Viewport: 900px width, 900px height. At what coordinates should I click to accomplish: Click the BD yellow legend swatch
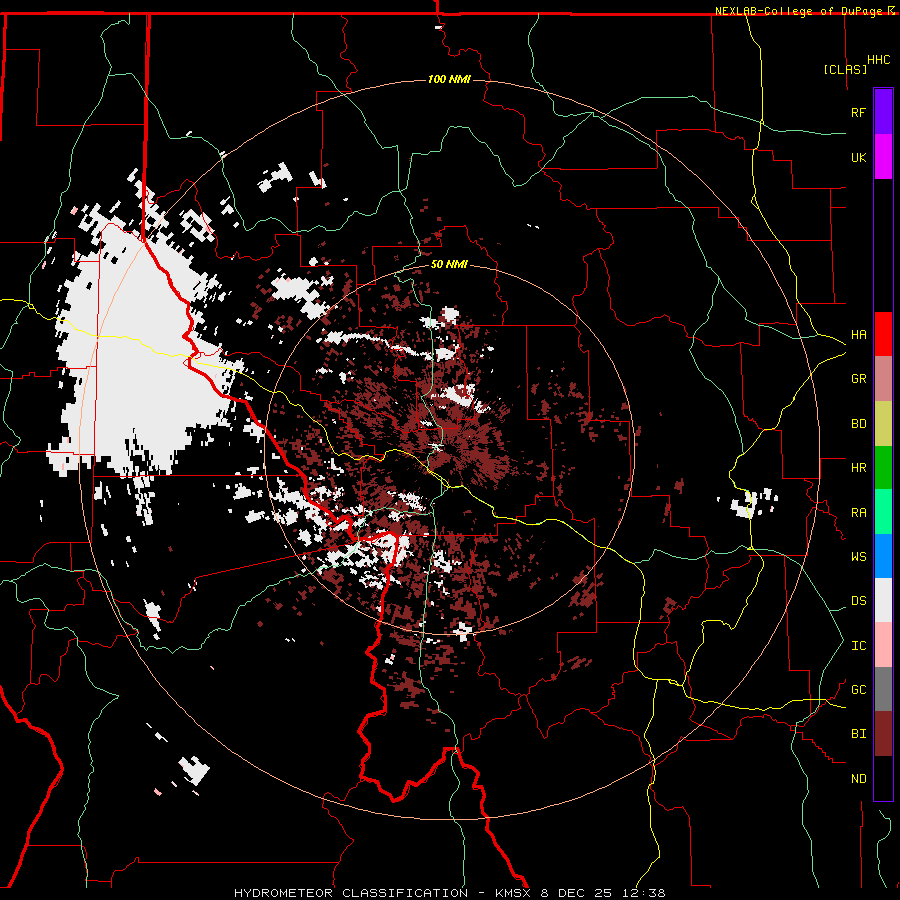(883, 423)
